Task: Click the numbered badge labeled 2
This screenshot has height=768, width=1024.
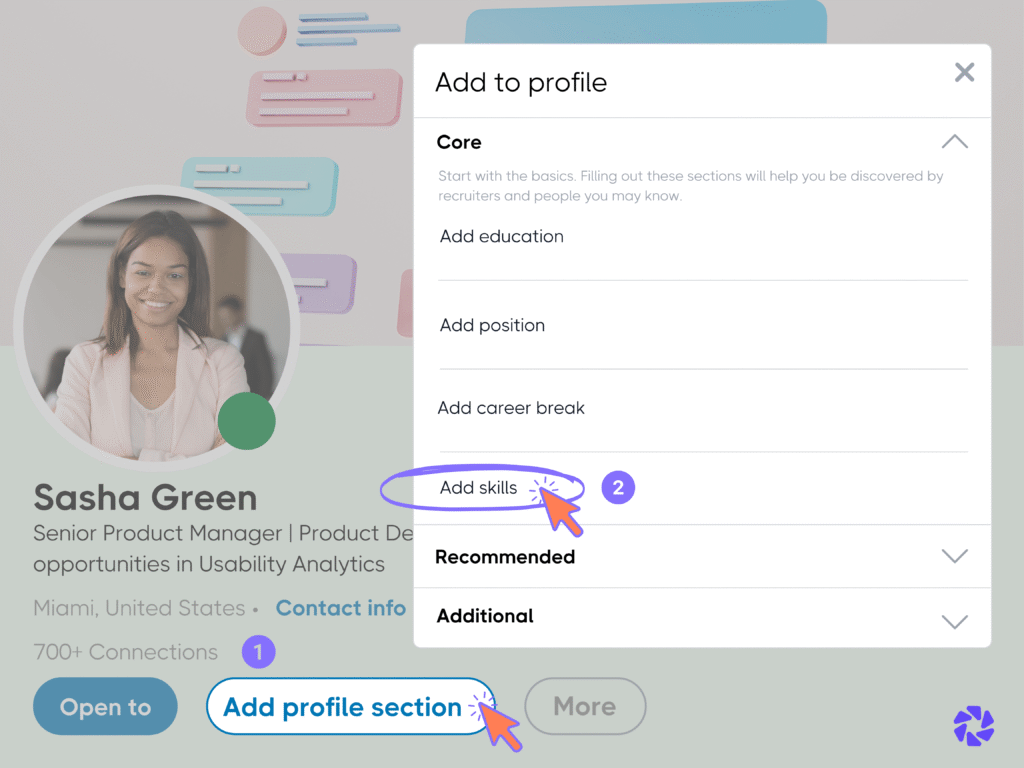Action: click(x=617, y=487)
